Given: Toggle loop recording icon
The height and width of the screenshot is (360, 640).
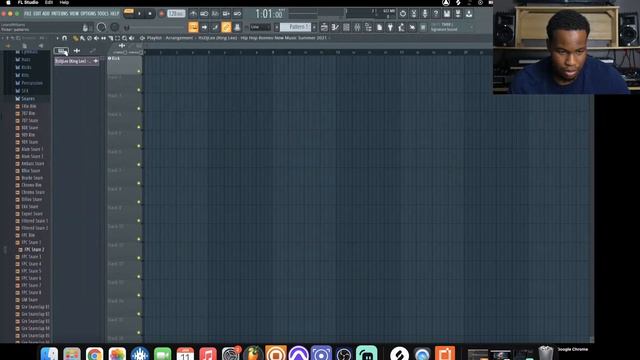Looking at the screenshot, I should pos(237,13).
